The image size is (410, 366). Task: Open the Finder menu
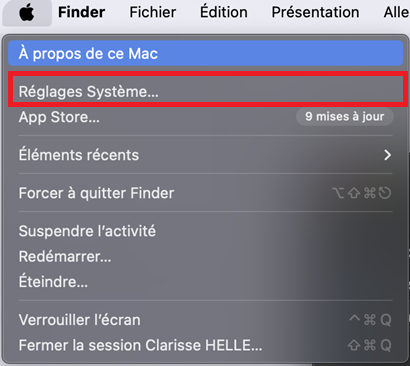[x=81, y=12]
